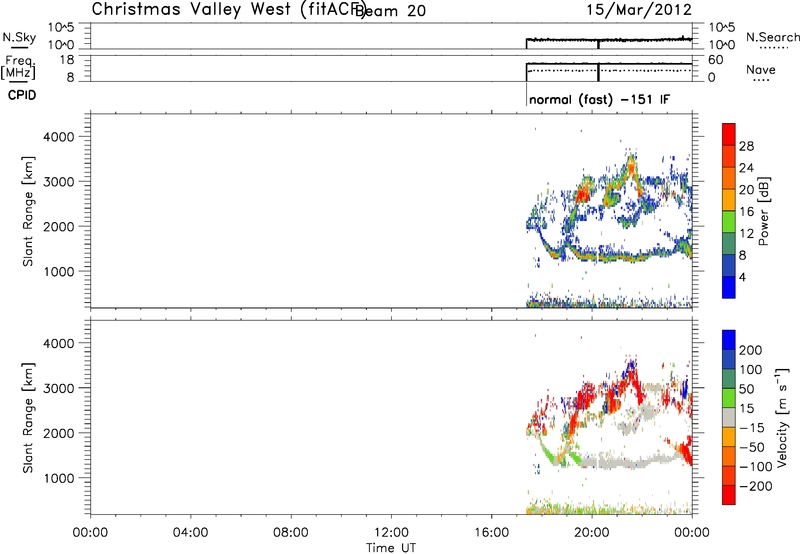Viewport: 800px width, 554px height.
Task: Click the 100 label on Velocity colorbar
Action: coord(750,369)
